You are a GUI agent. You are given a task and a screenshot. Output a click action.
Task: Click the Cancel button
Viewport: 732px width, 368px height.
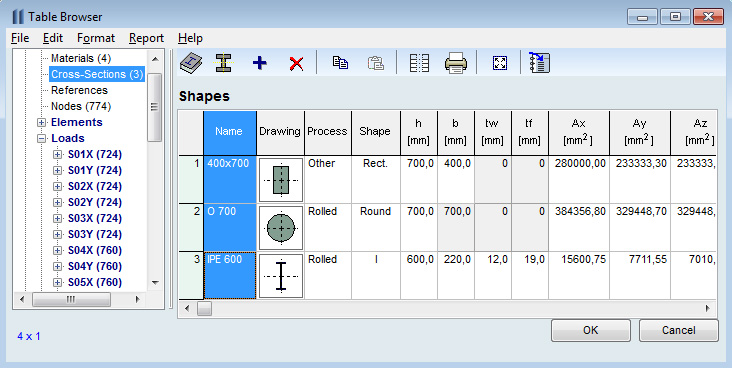point(678,330)
